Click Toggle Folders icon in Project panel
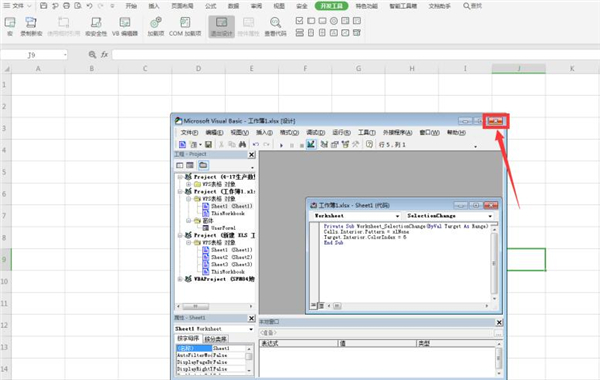The image size is (600, 380). pos(203,165)
